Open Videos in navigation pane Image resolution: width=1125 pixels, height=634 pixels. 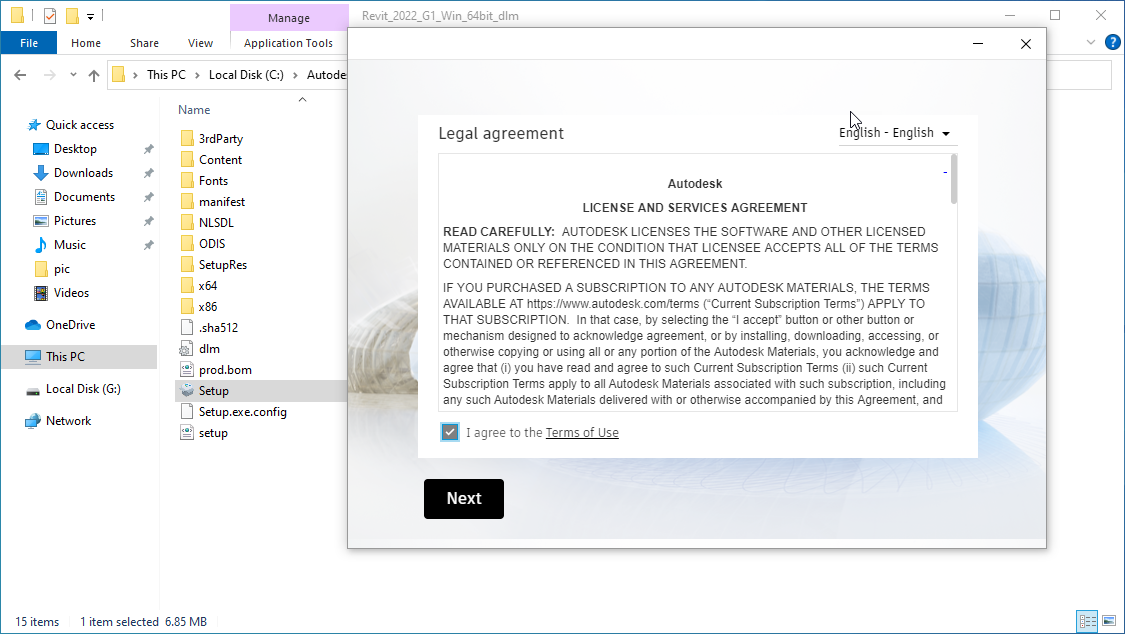pyautogui.click(x=71, y=293)
